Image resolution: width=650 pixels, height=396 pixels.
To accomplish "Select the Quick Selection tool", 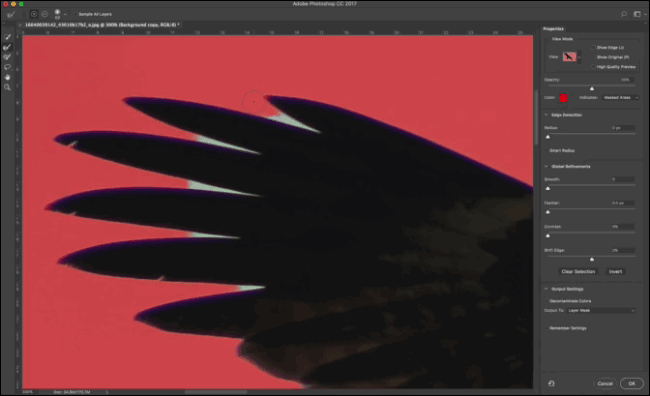I will 7,37.
